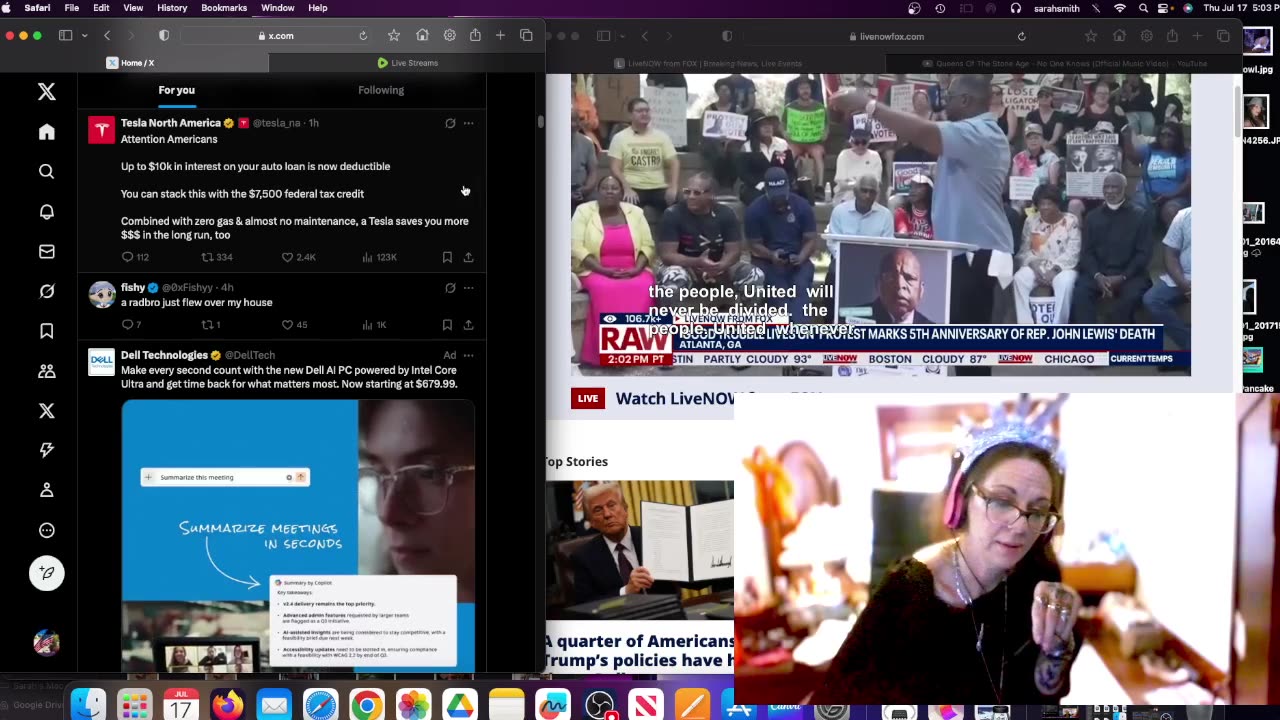Open settings gear in x.com Safari toolbar
The height and width of the screenshot is (720, 1280).
[450, 35]
